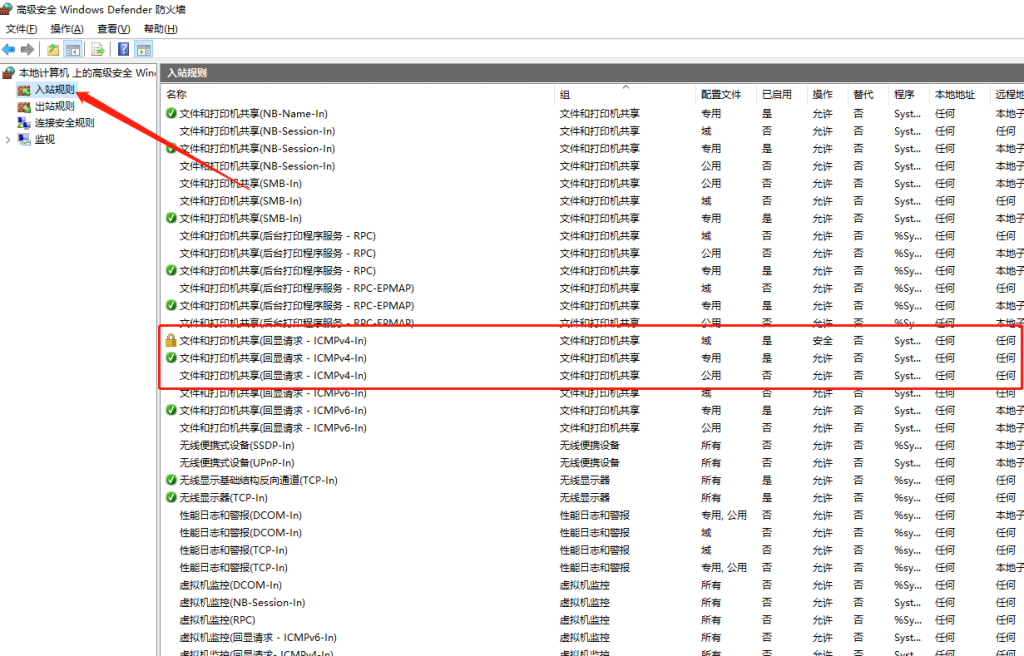Click the green check on the 专用 ICMPv4-In rule

[x=171, y=358]
